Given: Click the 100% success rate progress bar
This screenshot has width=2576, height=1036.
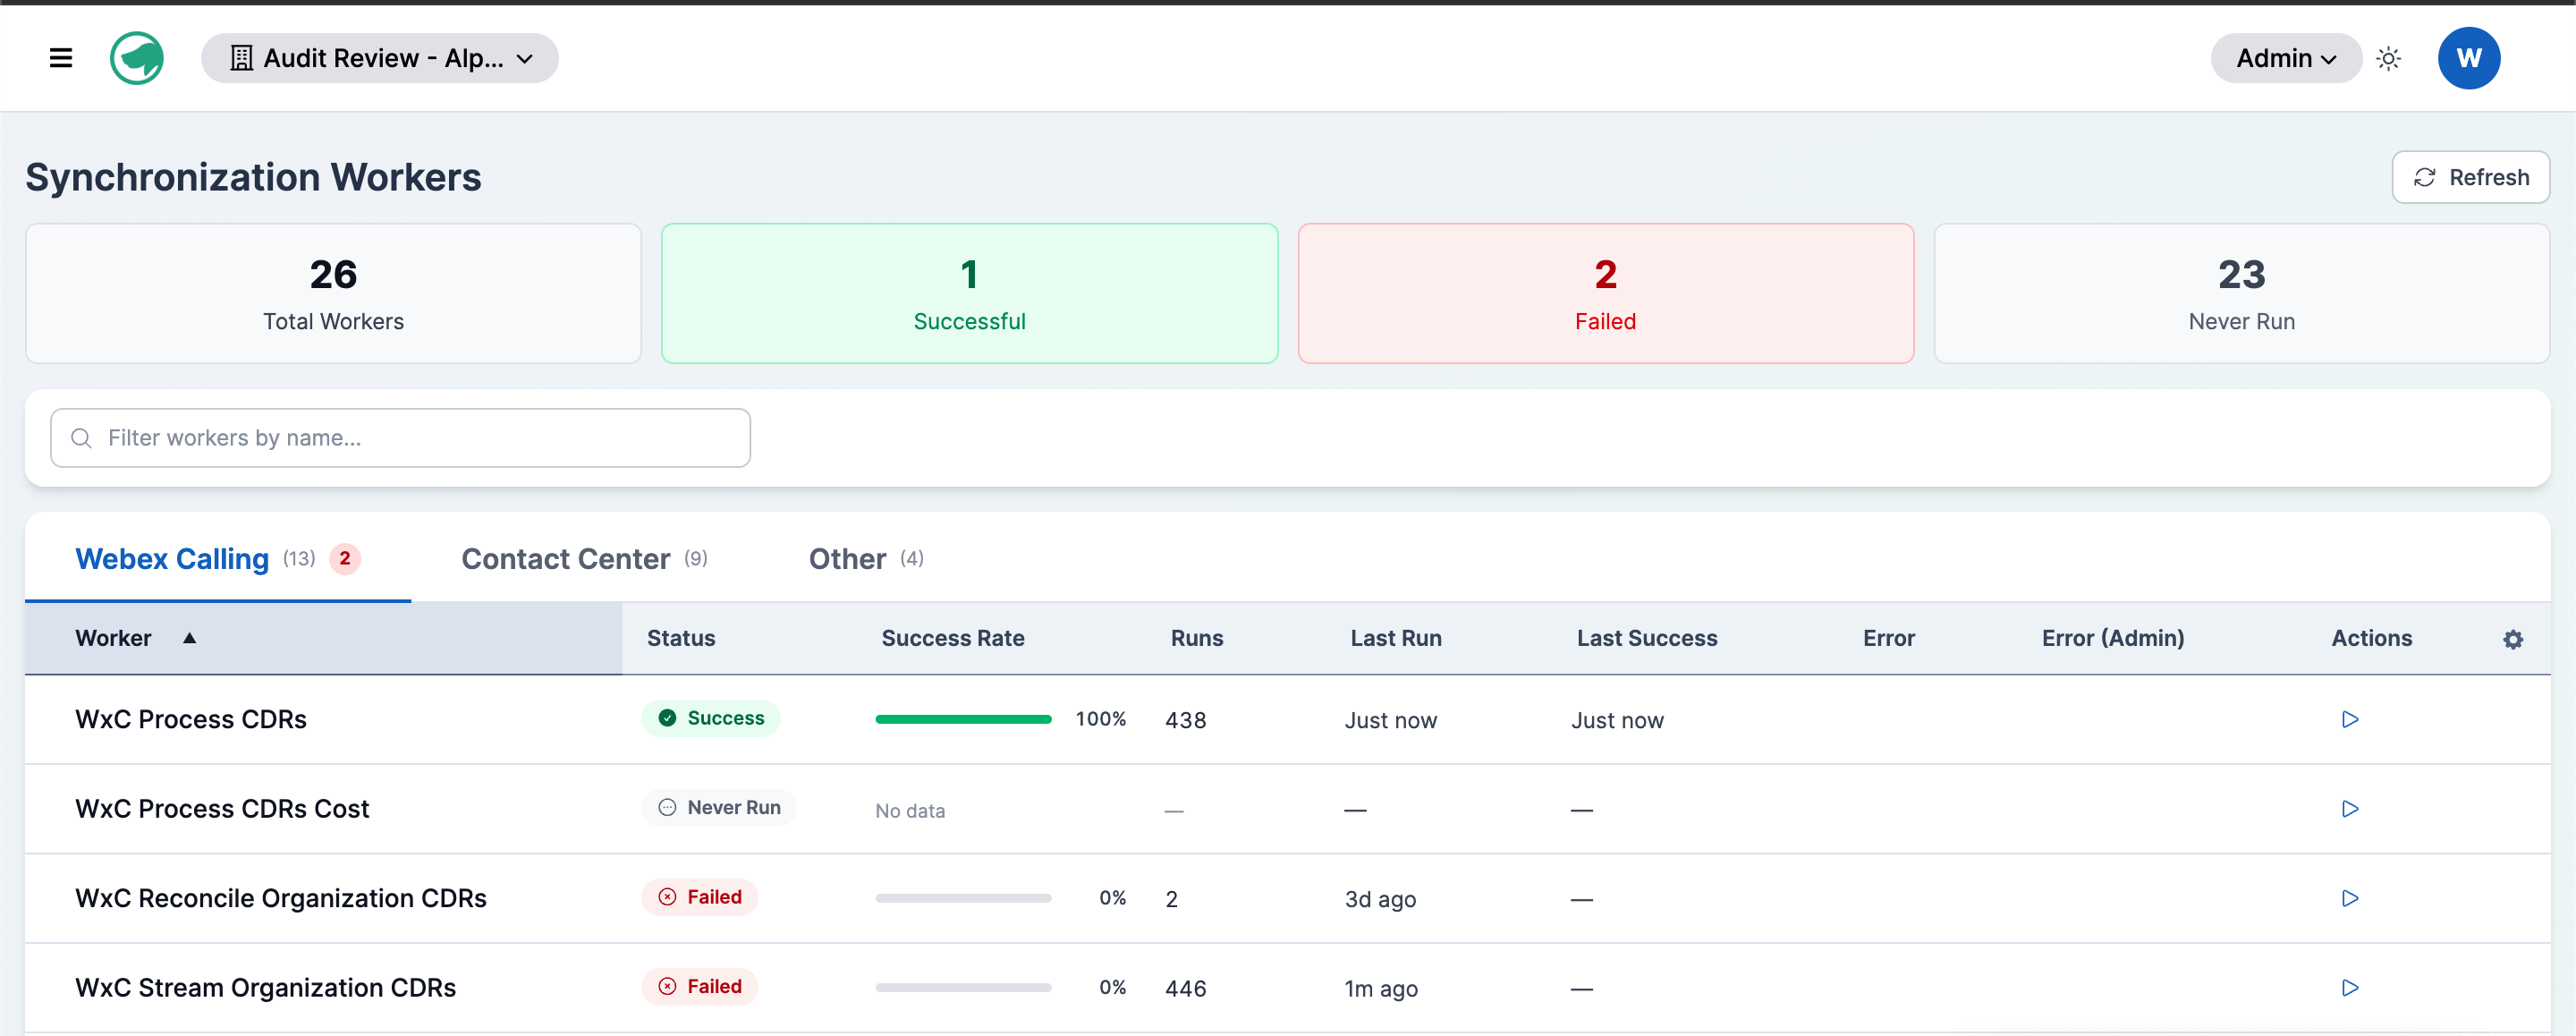Looking at the screenshot, I should click(x=963, y=719).
